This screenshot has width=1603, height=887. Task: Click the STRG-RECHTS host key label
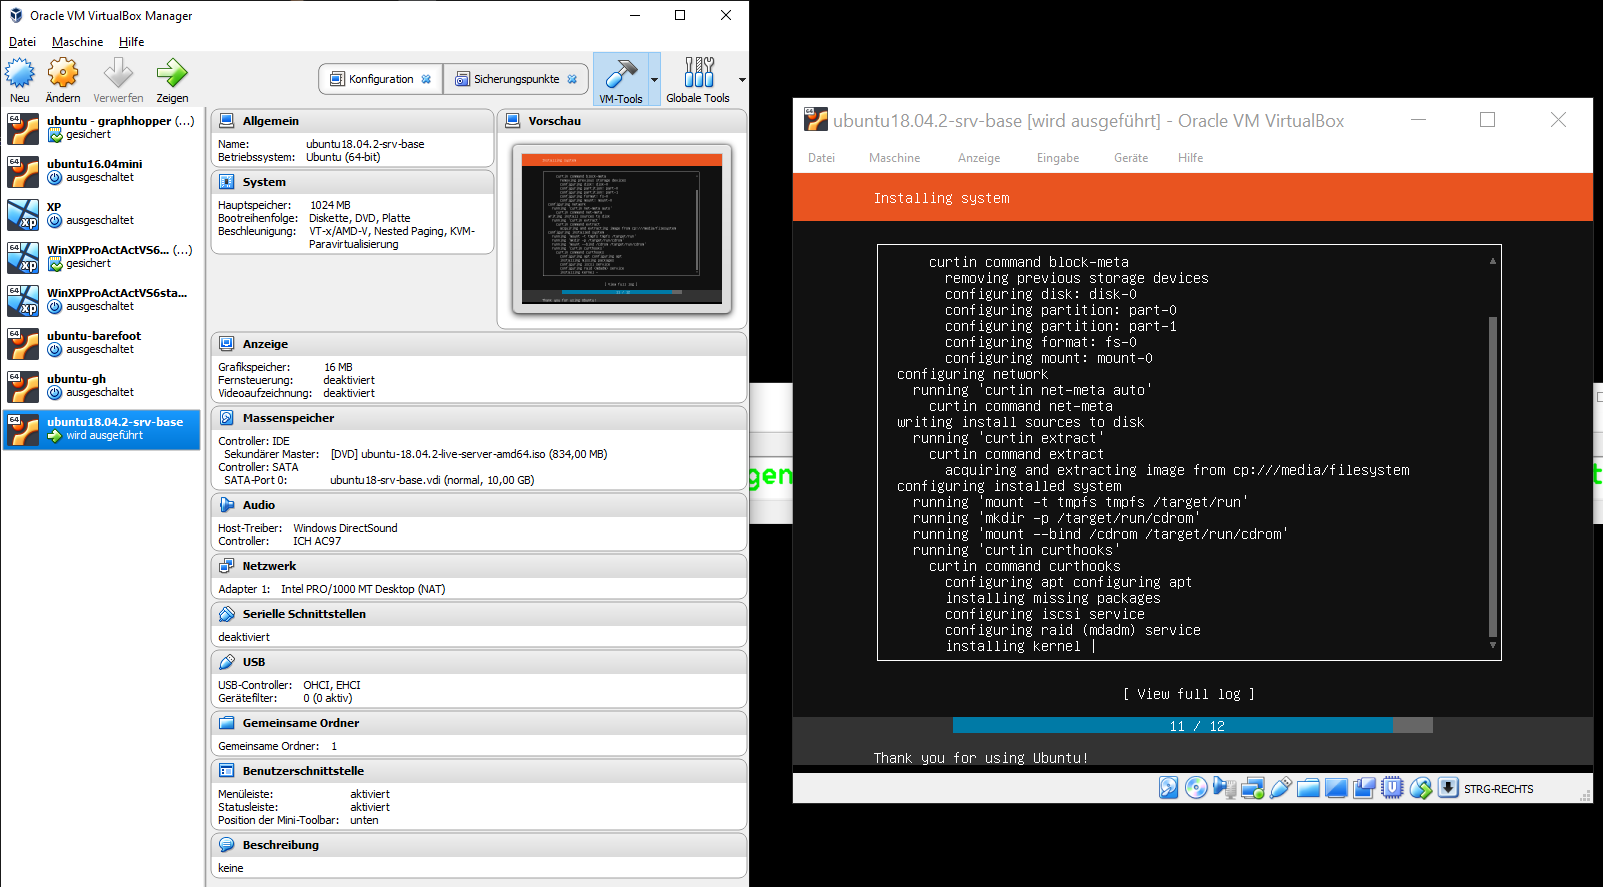pos(1498,789)
